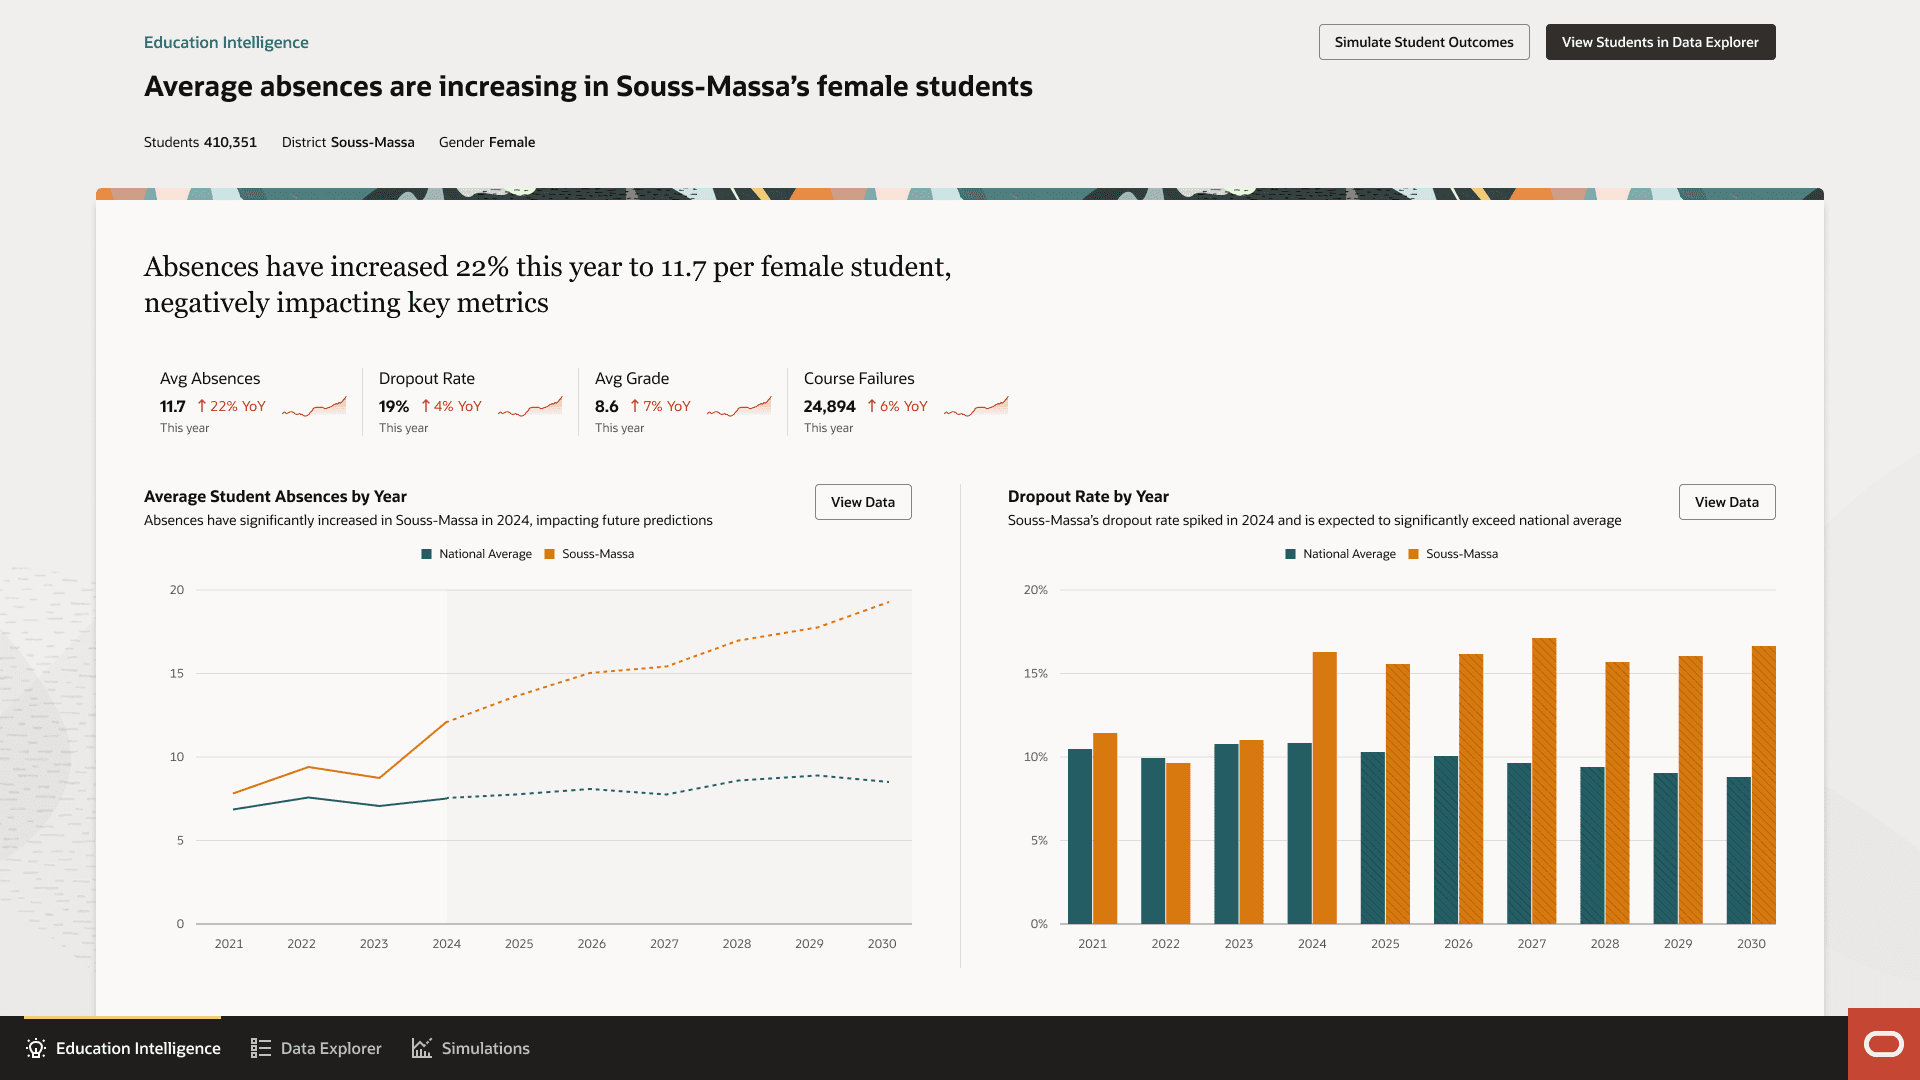Click the Course Failures sparkline chart
The height and width of the screenshot is (1080, 1920).
tap(976, 407)
